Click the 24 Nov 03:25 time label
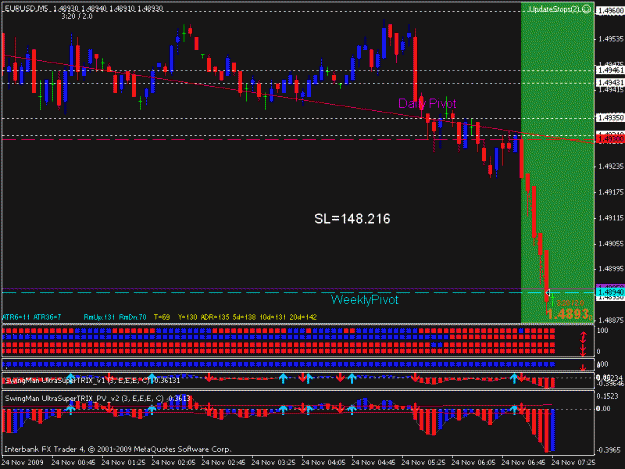The height and width of the screenshot is (469, 625). pyautogui.click(x=273, y=463)
